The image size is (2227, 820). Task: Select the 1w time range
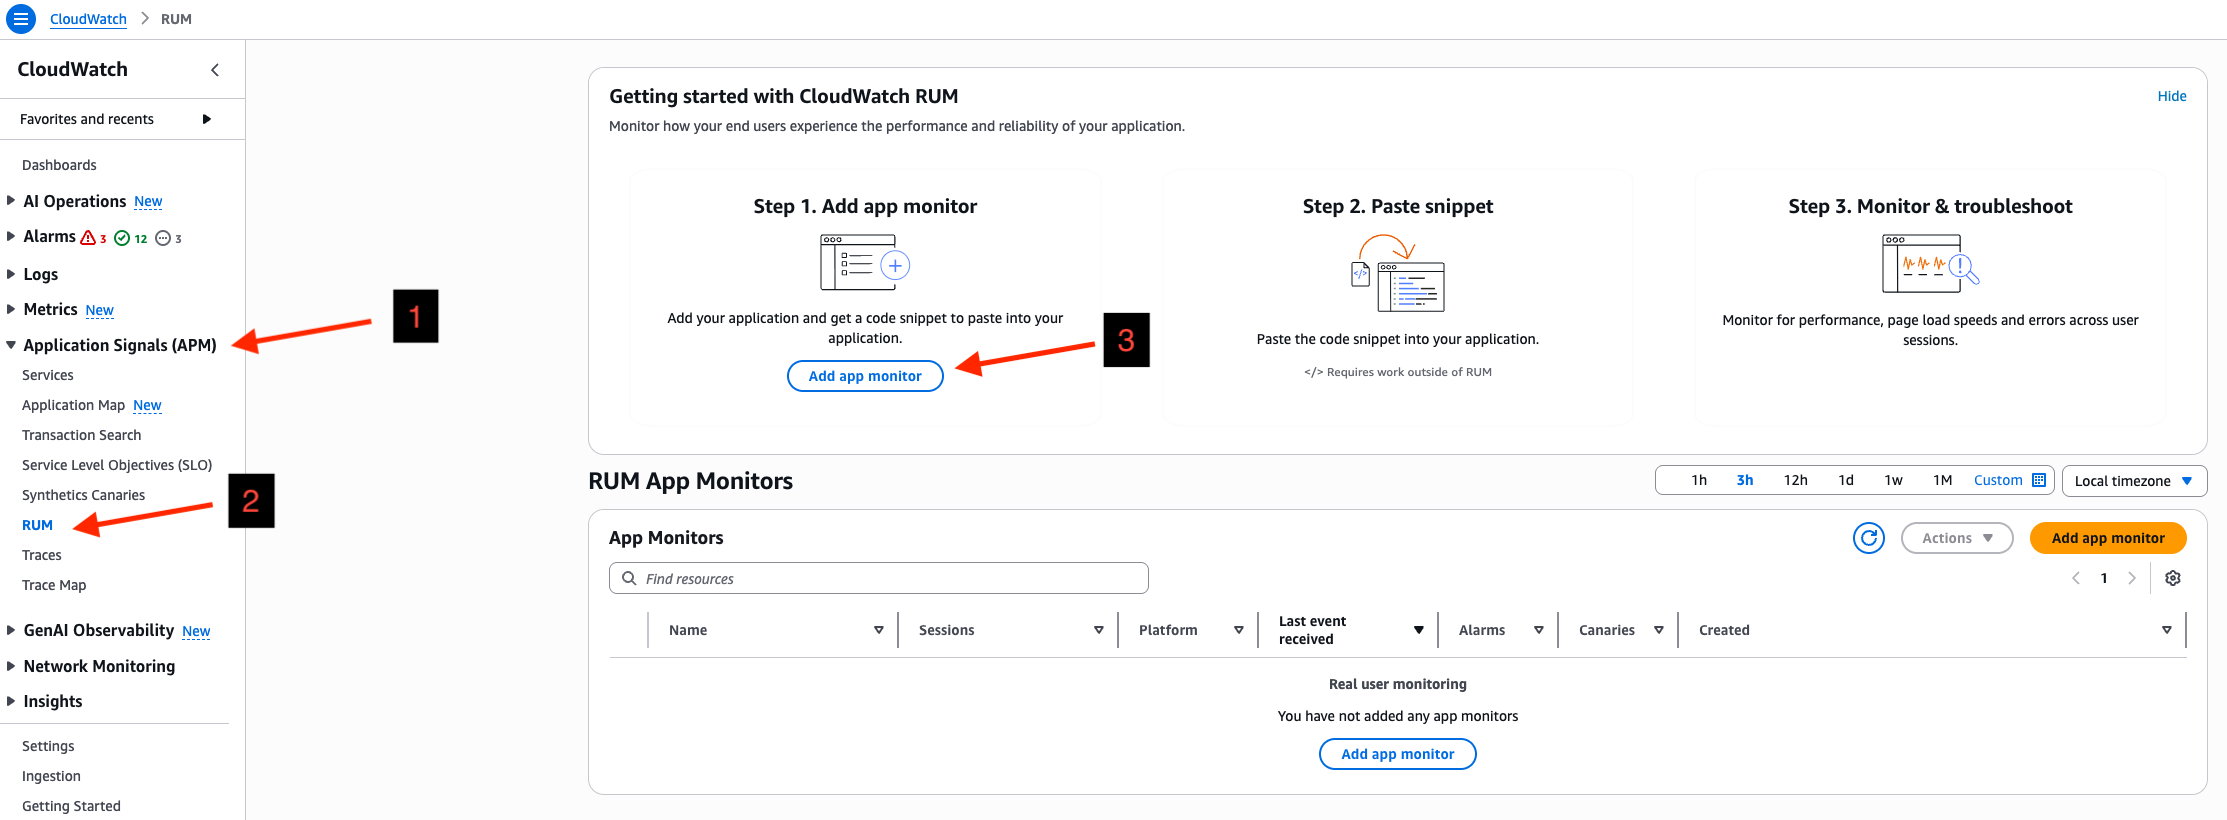pyautogui.click(x=1893, y=480)
